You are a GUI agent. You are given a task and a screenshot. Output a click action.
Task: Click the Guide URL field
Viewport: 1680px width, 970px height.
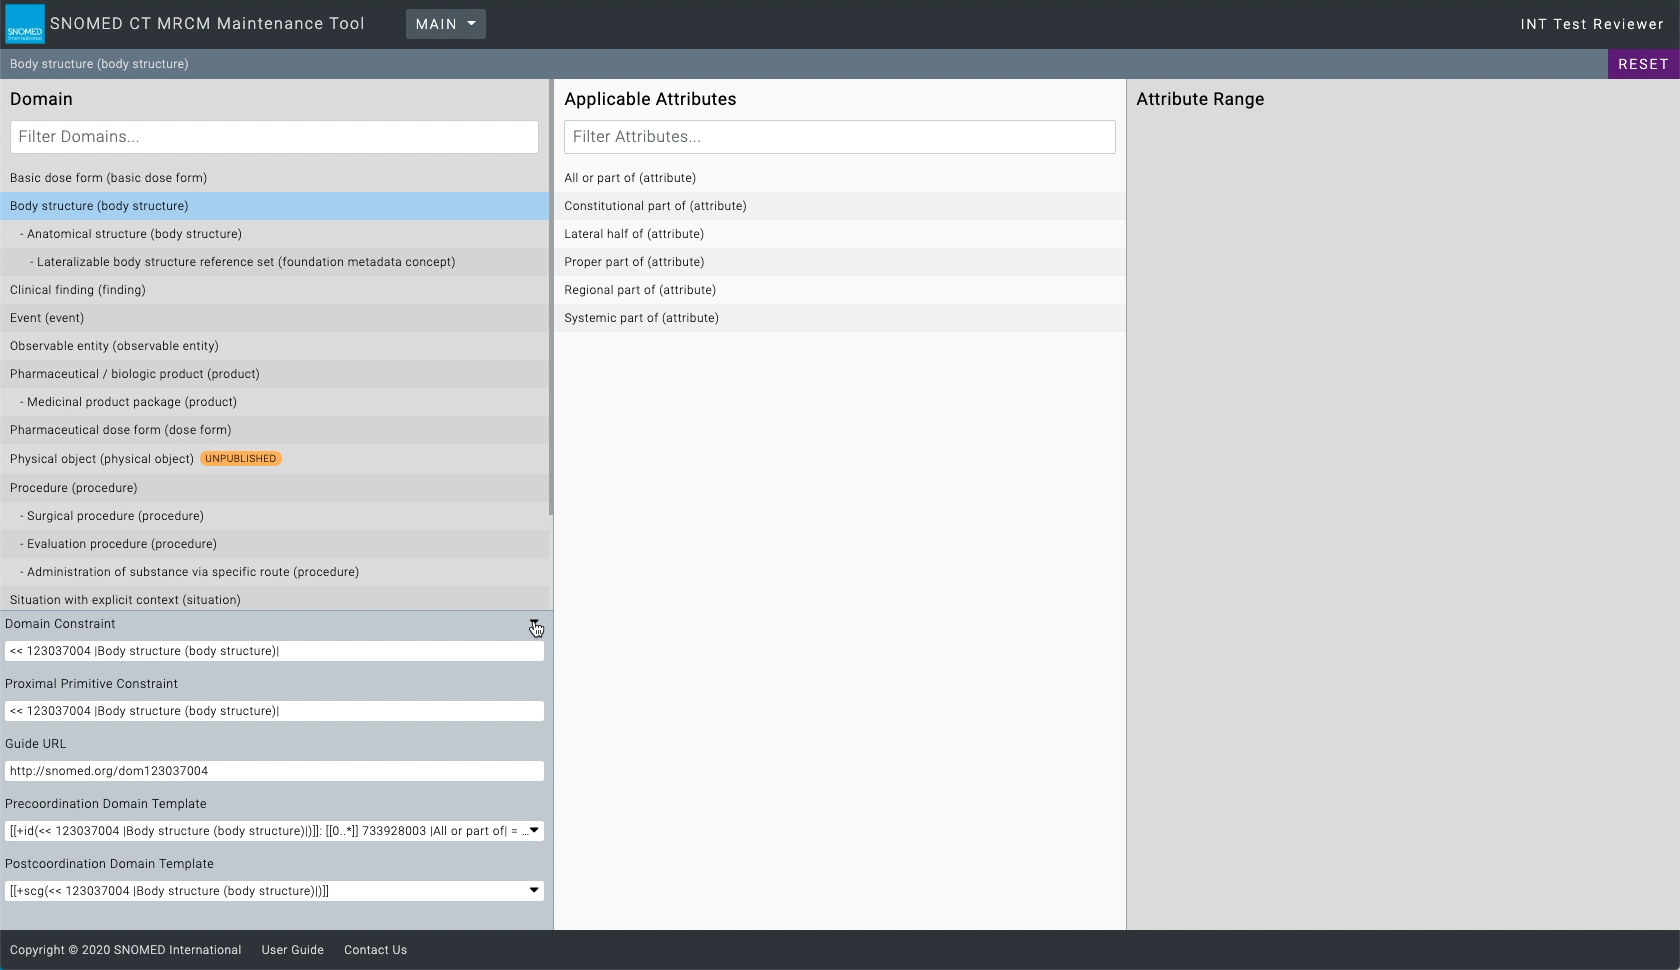274,771
